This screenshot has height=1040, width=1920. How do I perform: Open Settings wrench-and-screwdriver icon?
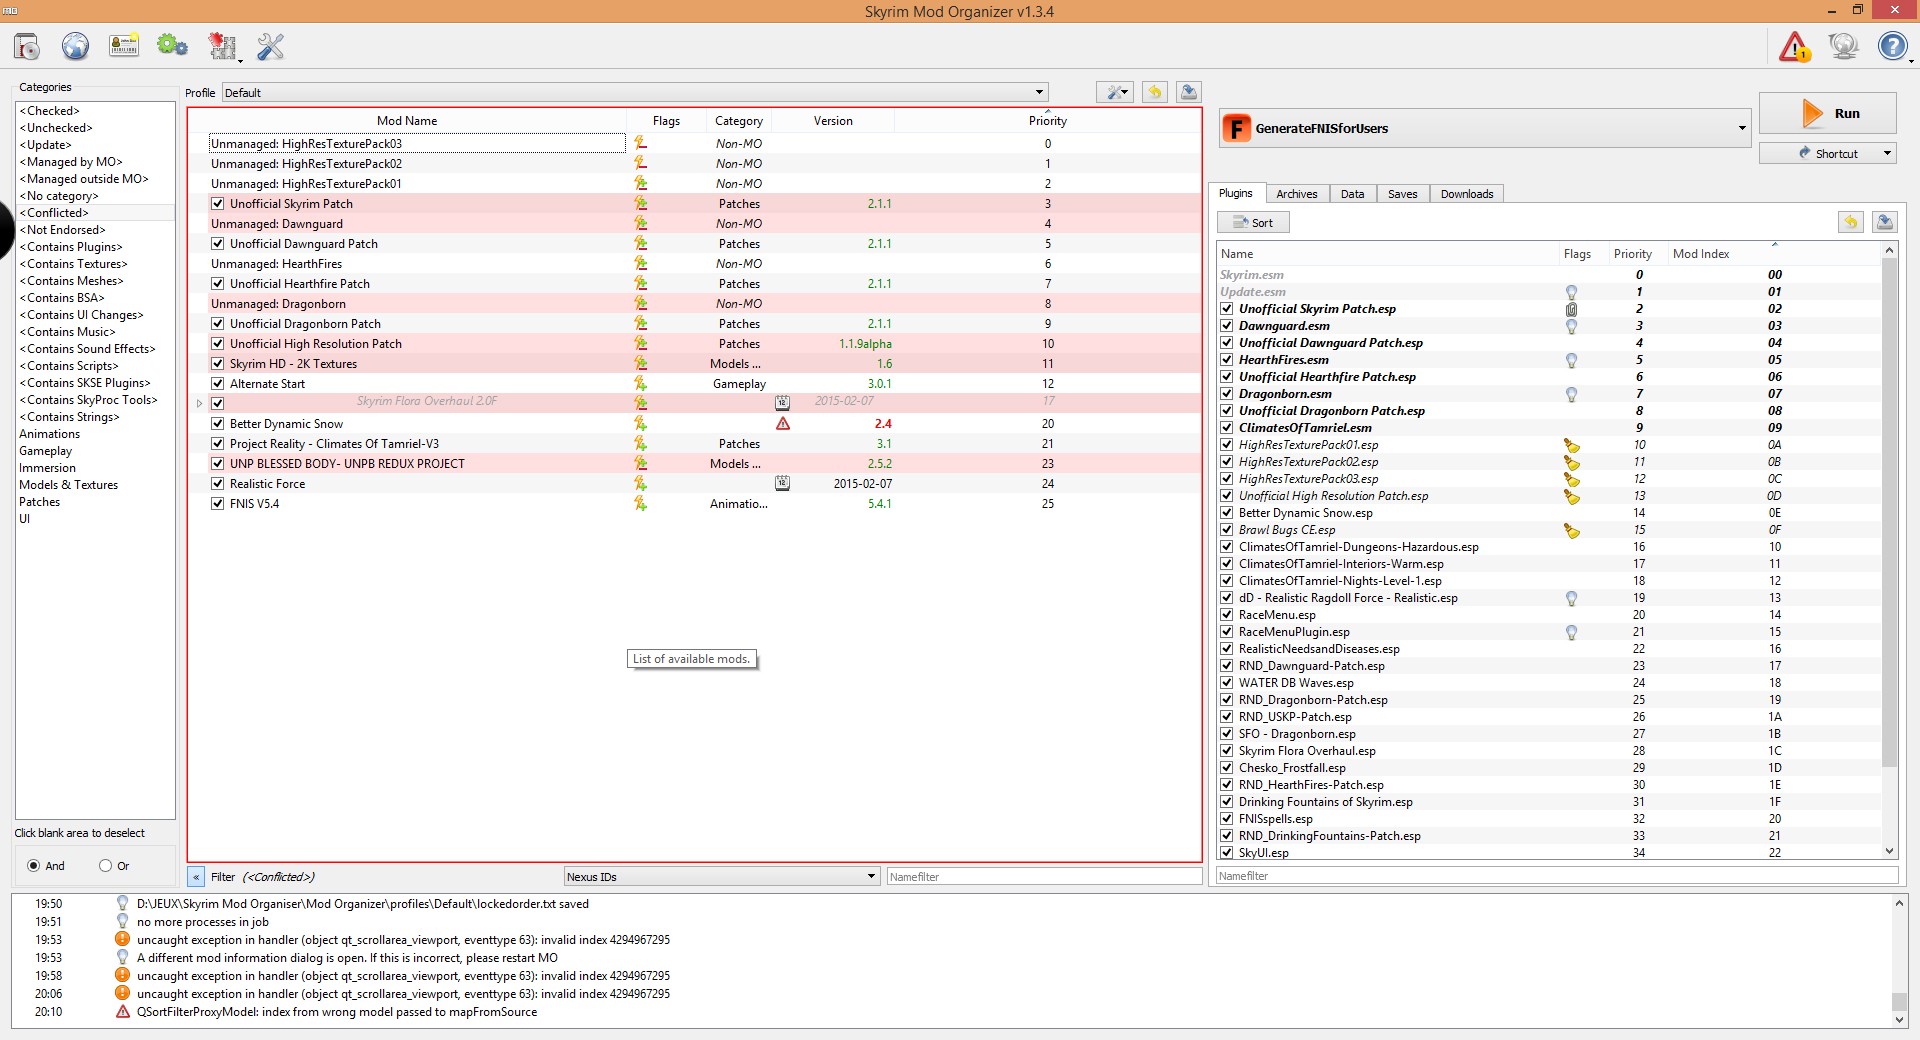(271, 46)
